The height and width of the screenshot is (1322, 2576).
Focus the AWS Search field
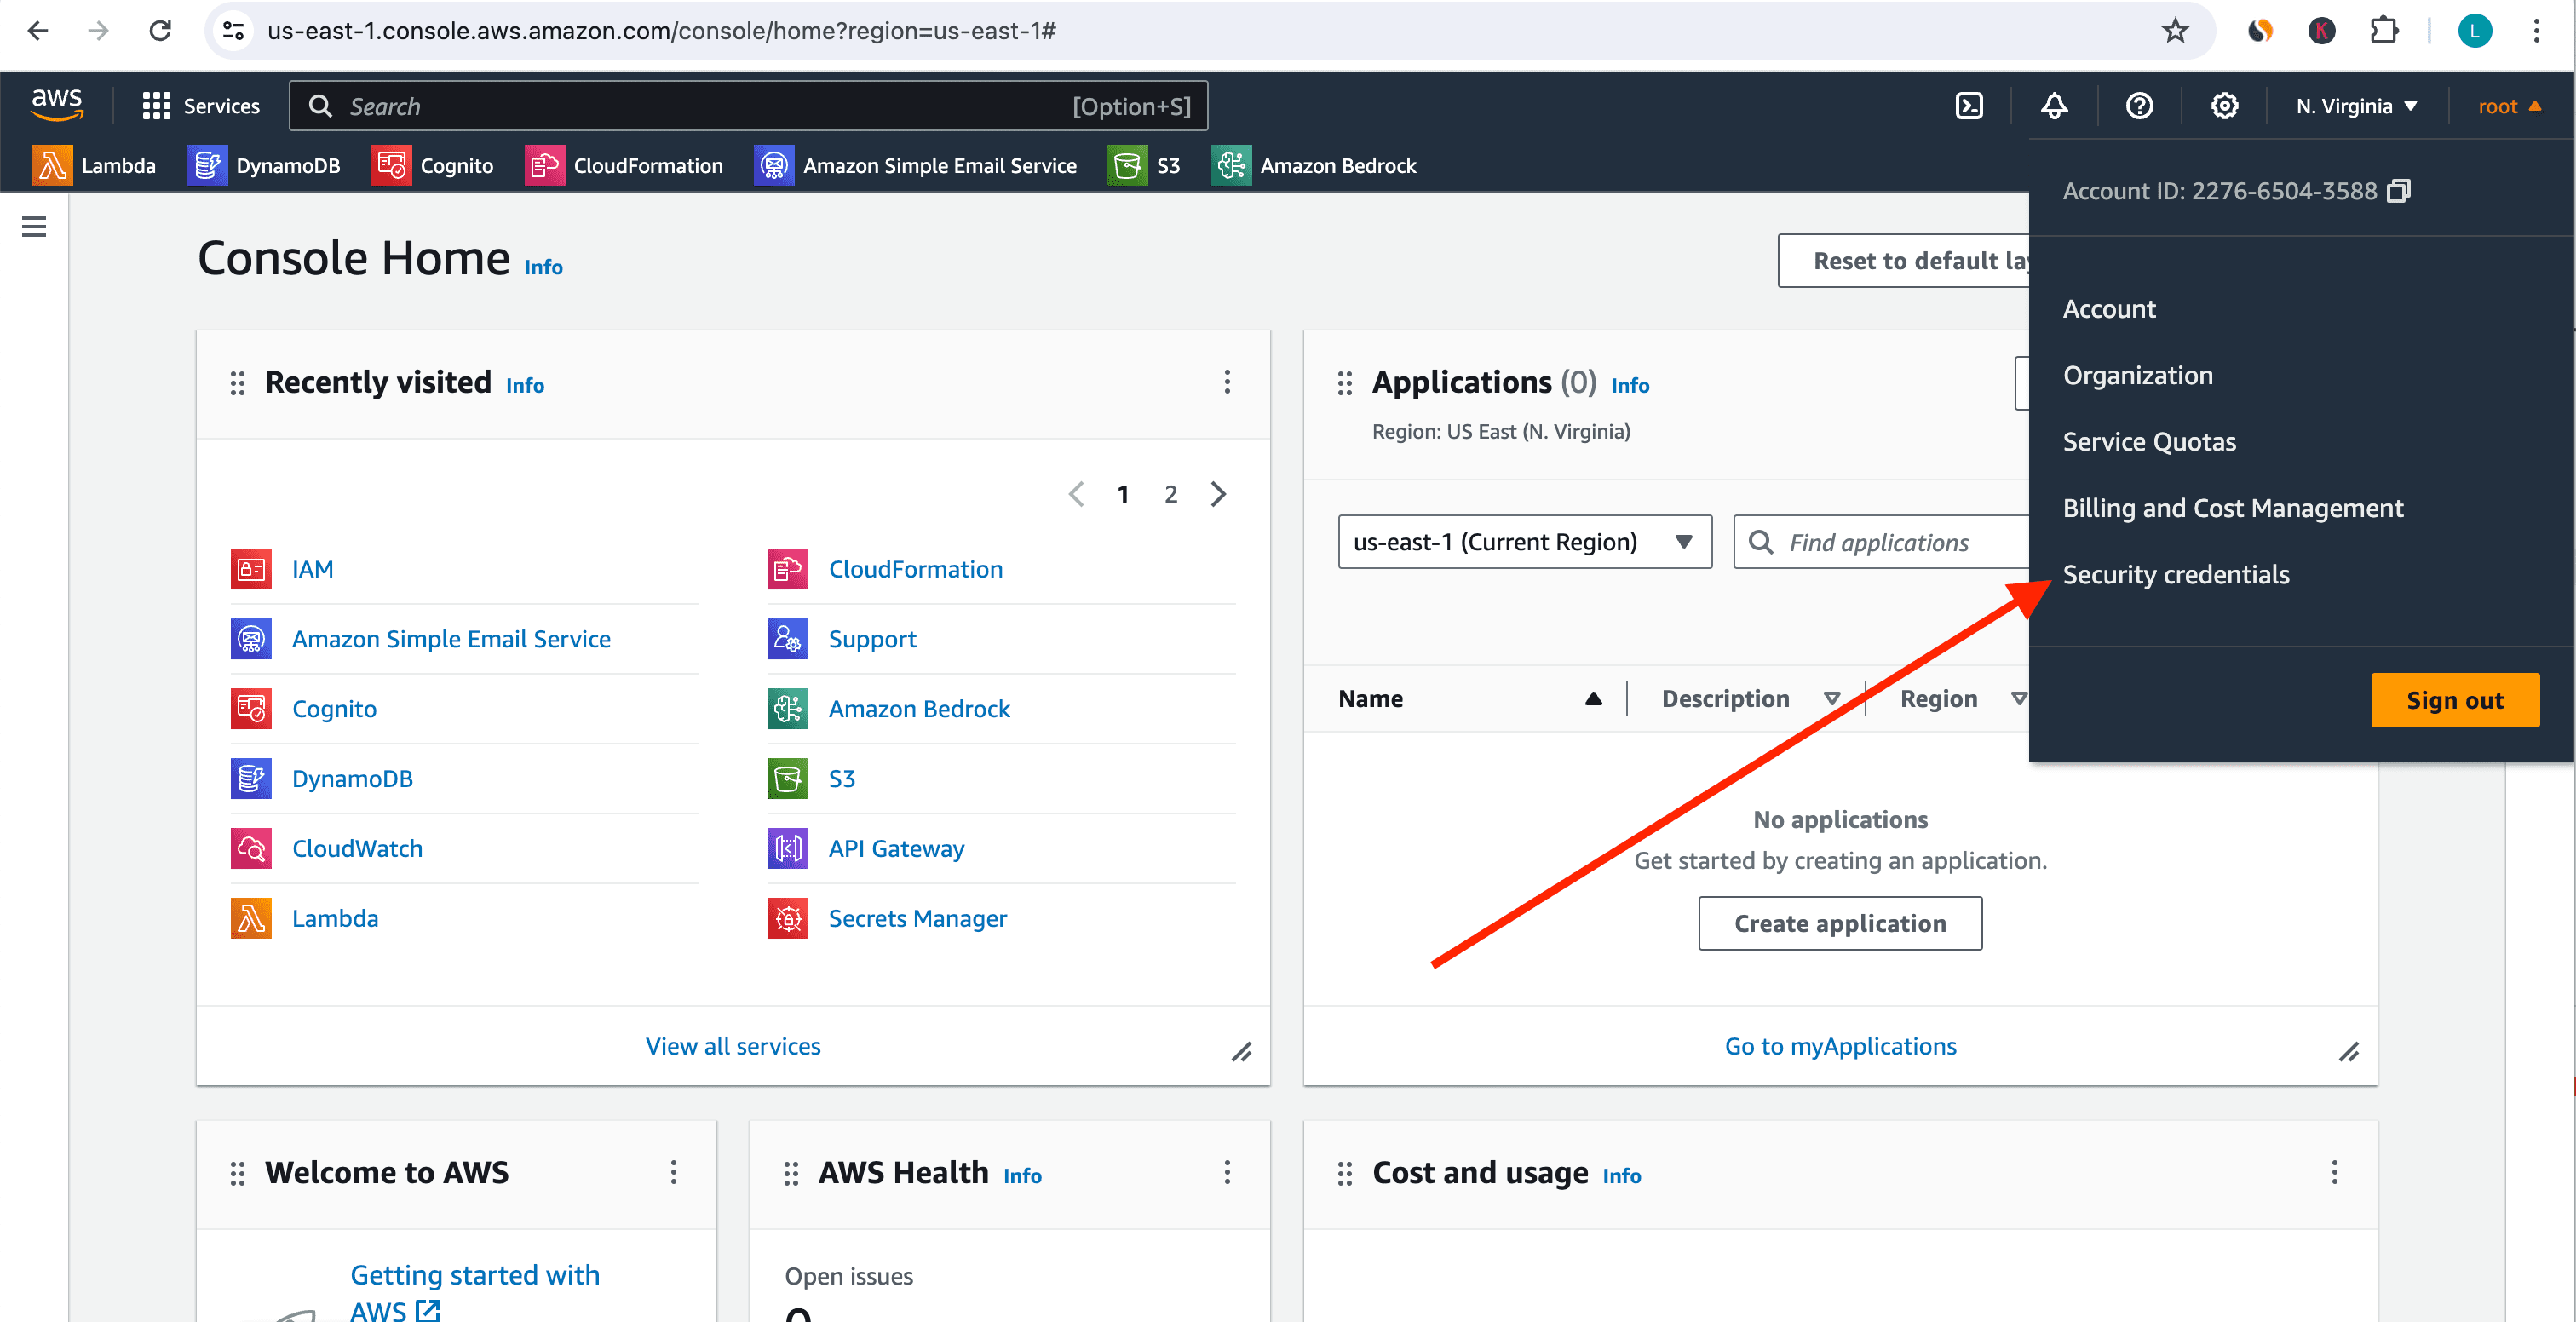pos(748,106)
